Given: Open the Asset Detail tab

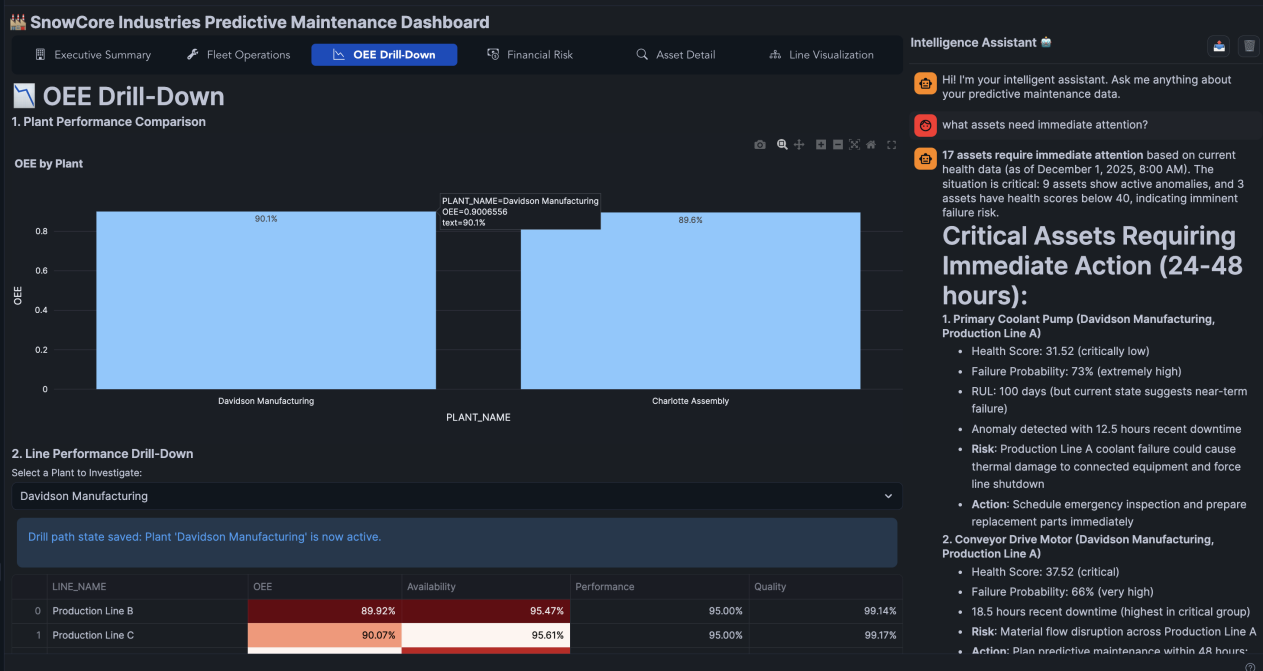Looking at the screenshot, I should coord(675,55).
